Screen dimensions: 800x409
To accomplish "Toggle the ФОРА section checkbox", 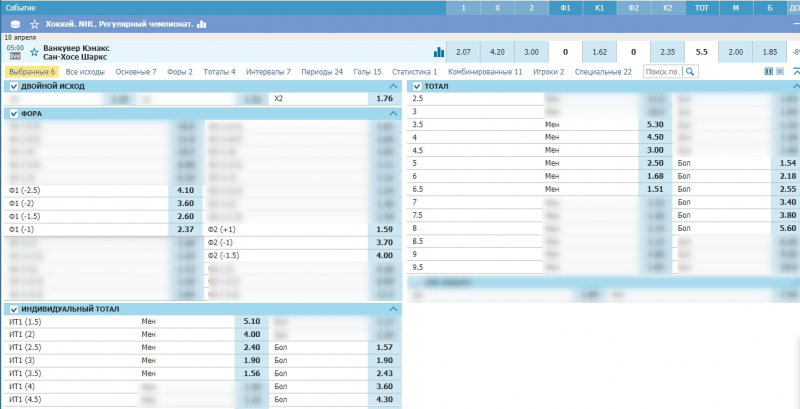I will click(14, 114).
